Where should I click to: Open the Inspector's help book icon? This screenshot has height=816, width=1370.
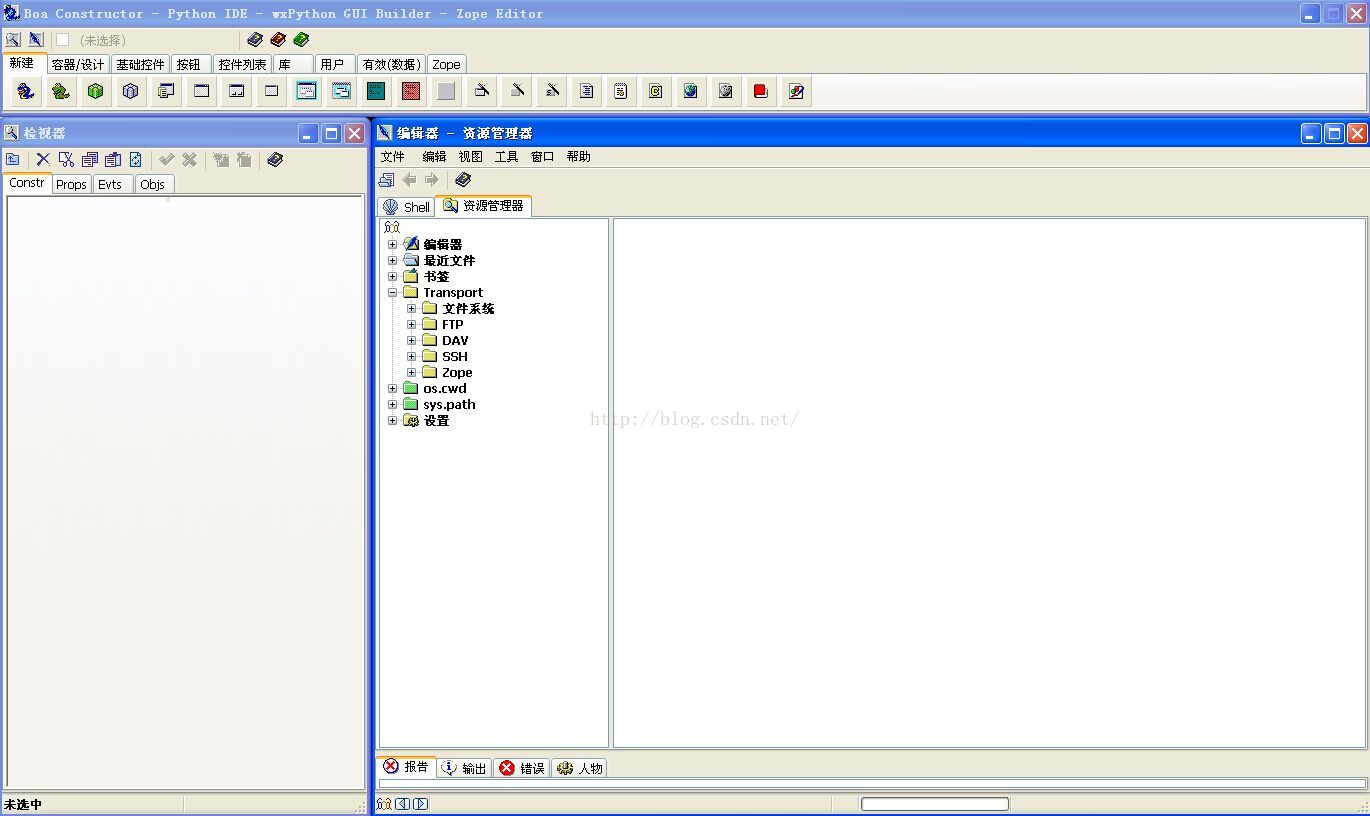275,159
